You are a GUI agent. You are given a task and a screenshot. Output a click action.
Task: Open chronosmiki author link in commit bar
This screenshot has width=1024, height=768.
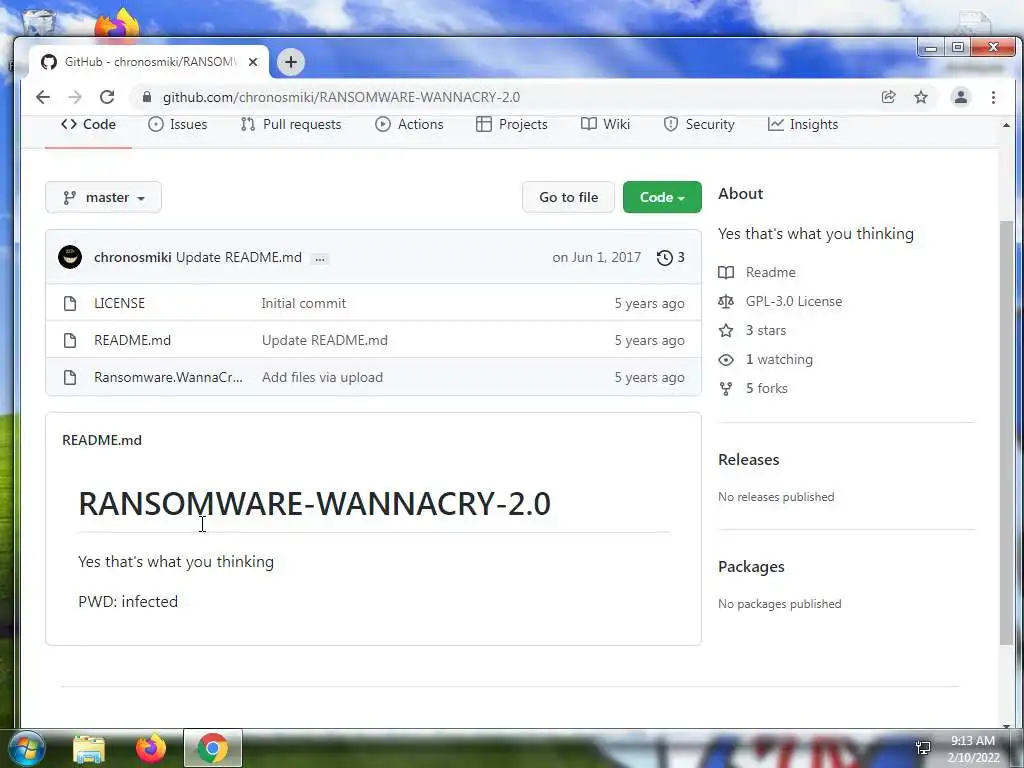133,257
